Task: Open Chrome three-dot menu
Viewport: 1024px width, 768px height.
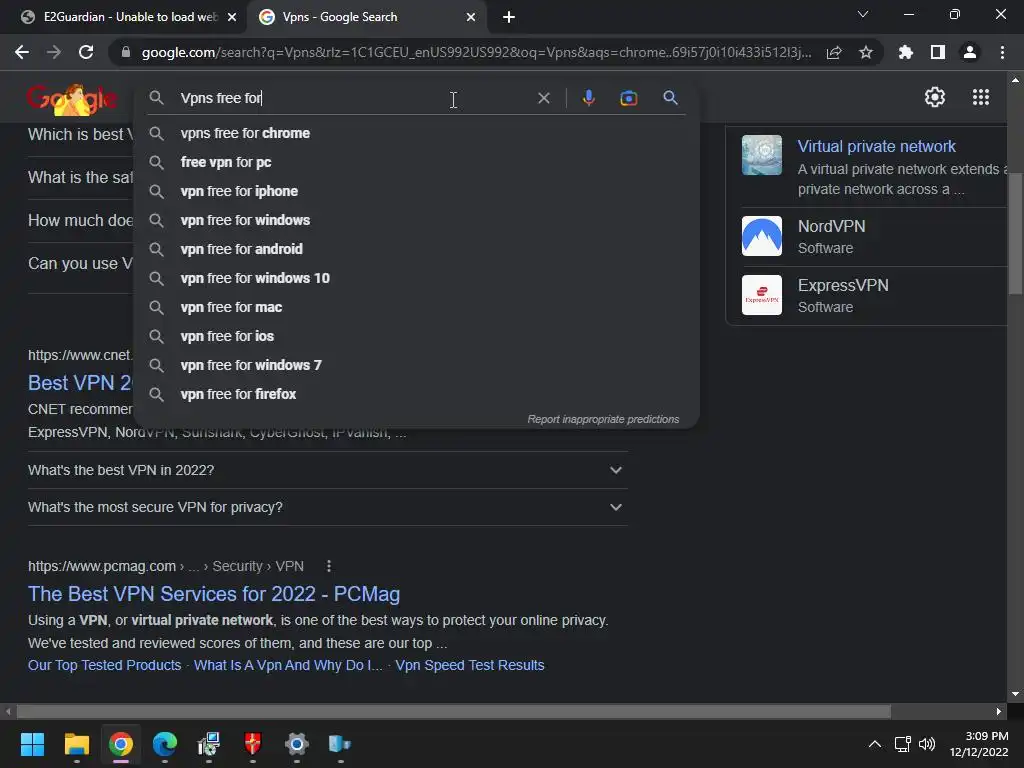Action: pos(1002,52)
